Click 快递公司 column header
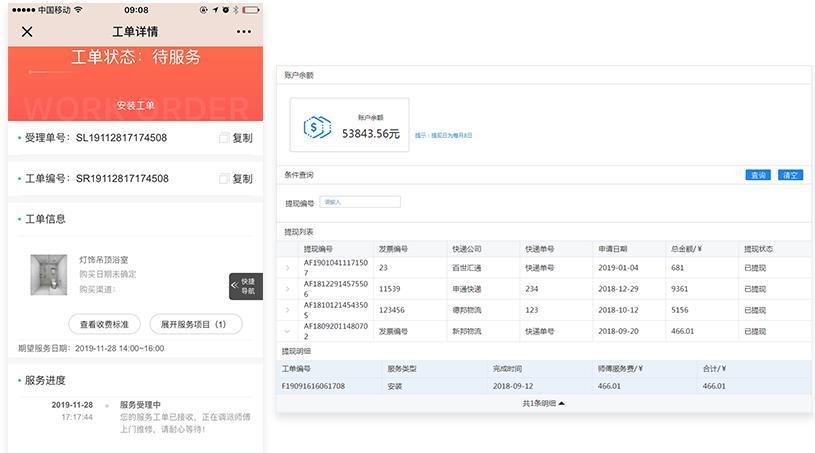This screenshot has width=815, height=453. [467, 249]
